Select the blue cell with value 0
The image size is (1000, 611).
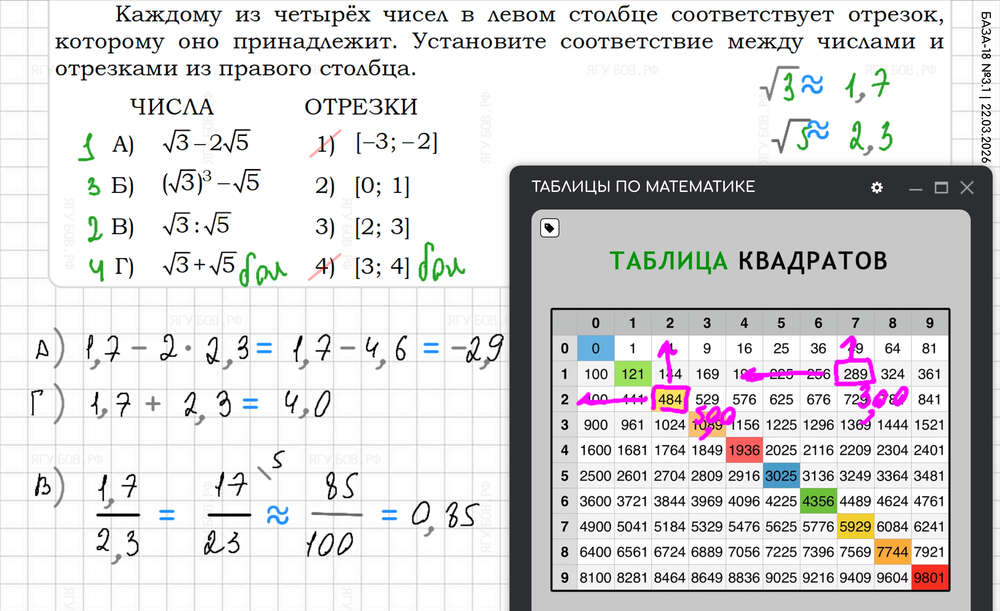(x=595, y=348)
